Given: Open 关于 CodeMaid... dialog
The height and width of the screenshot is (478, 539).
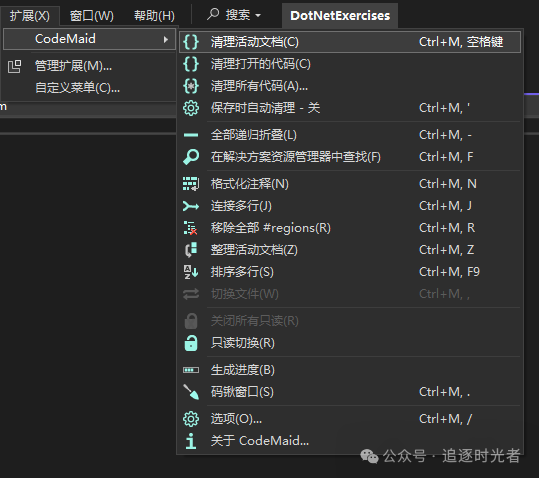Looking at the screenshot, I should click(350, 441).
